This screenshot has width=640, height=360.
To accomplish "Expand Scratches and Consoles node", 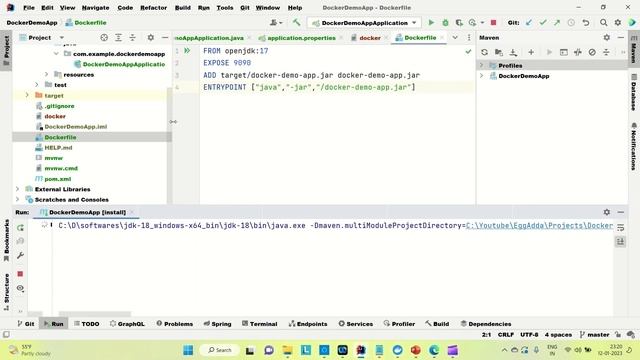I will click(18, 200).
